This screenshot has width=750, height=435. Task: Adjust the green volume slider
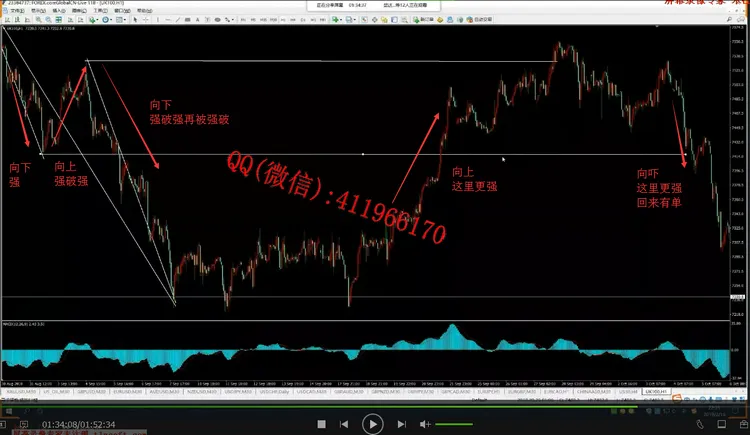[x=454, y=424]
